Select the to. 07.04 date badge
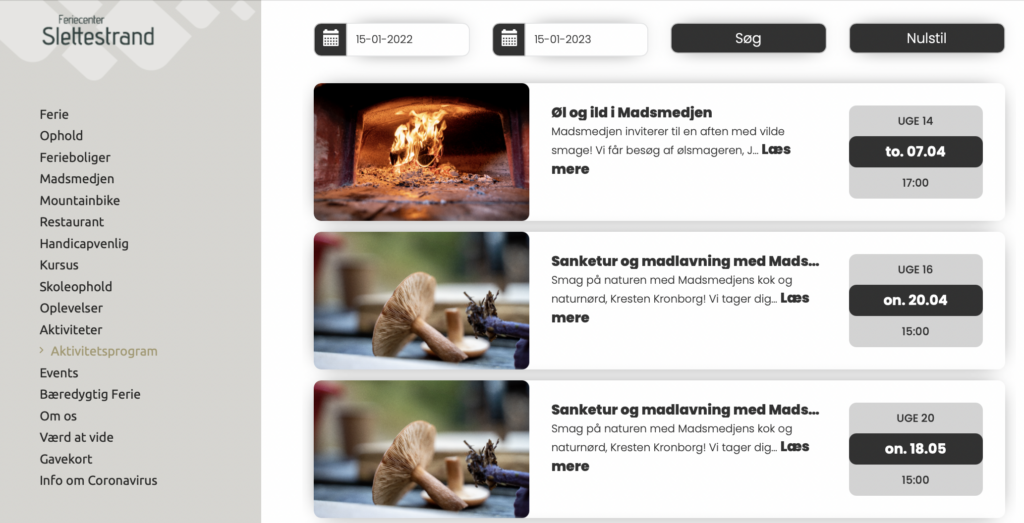 click(x=916, y=151)
